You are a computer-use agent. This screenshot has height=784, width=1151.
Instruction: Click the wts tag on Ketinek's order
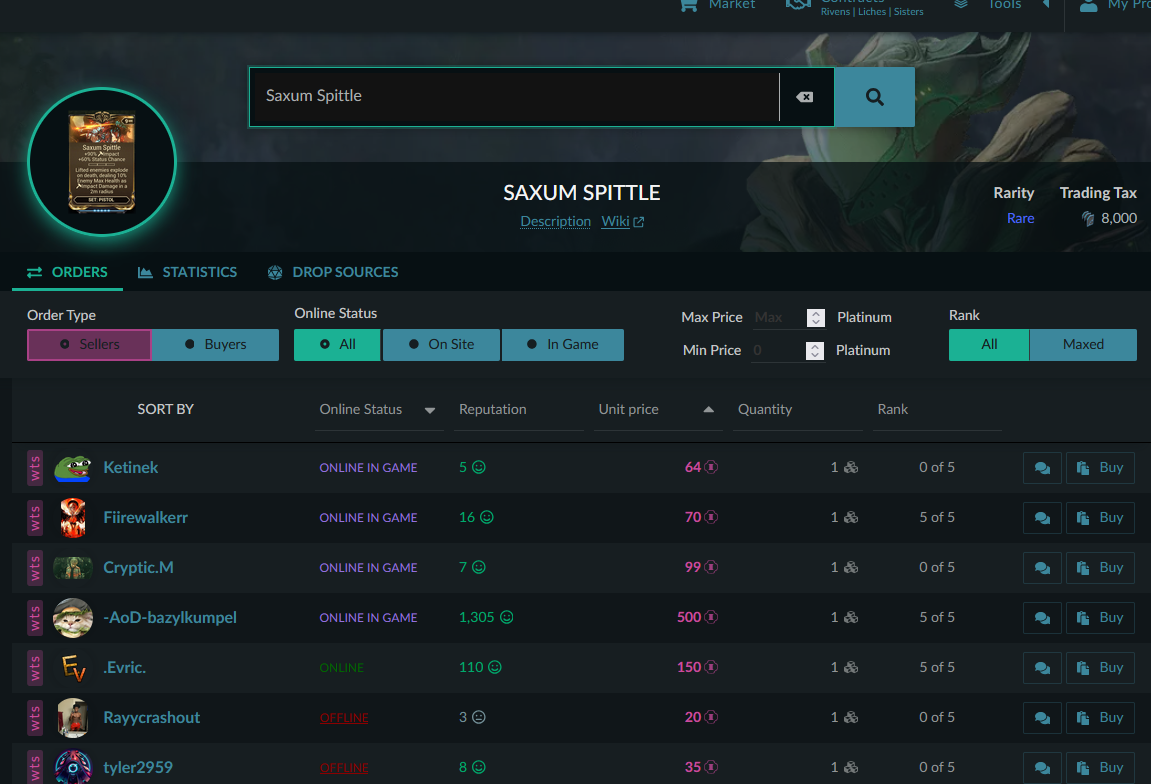(35, 468)
